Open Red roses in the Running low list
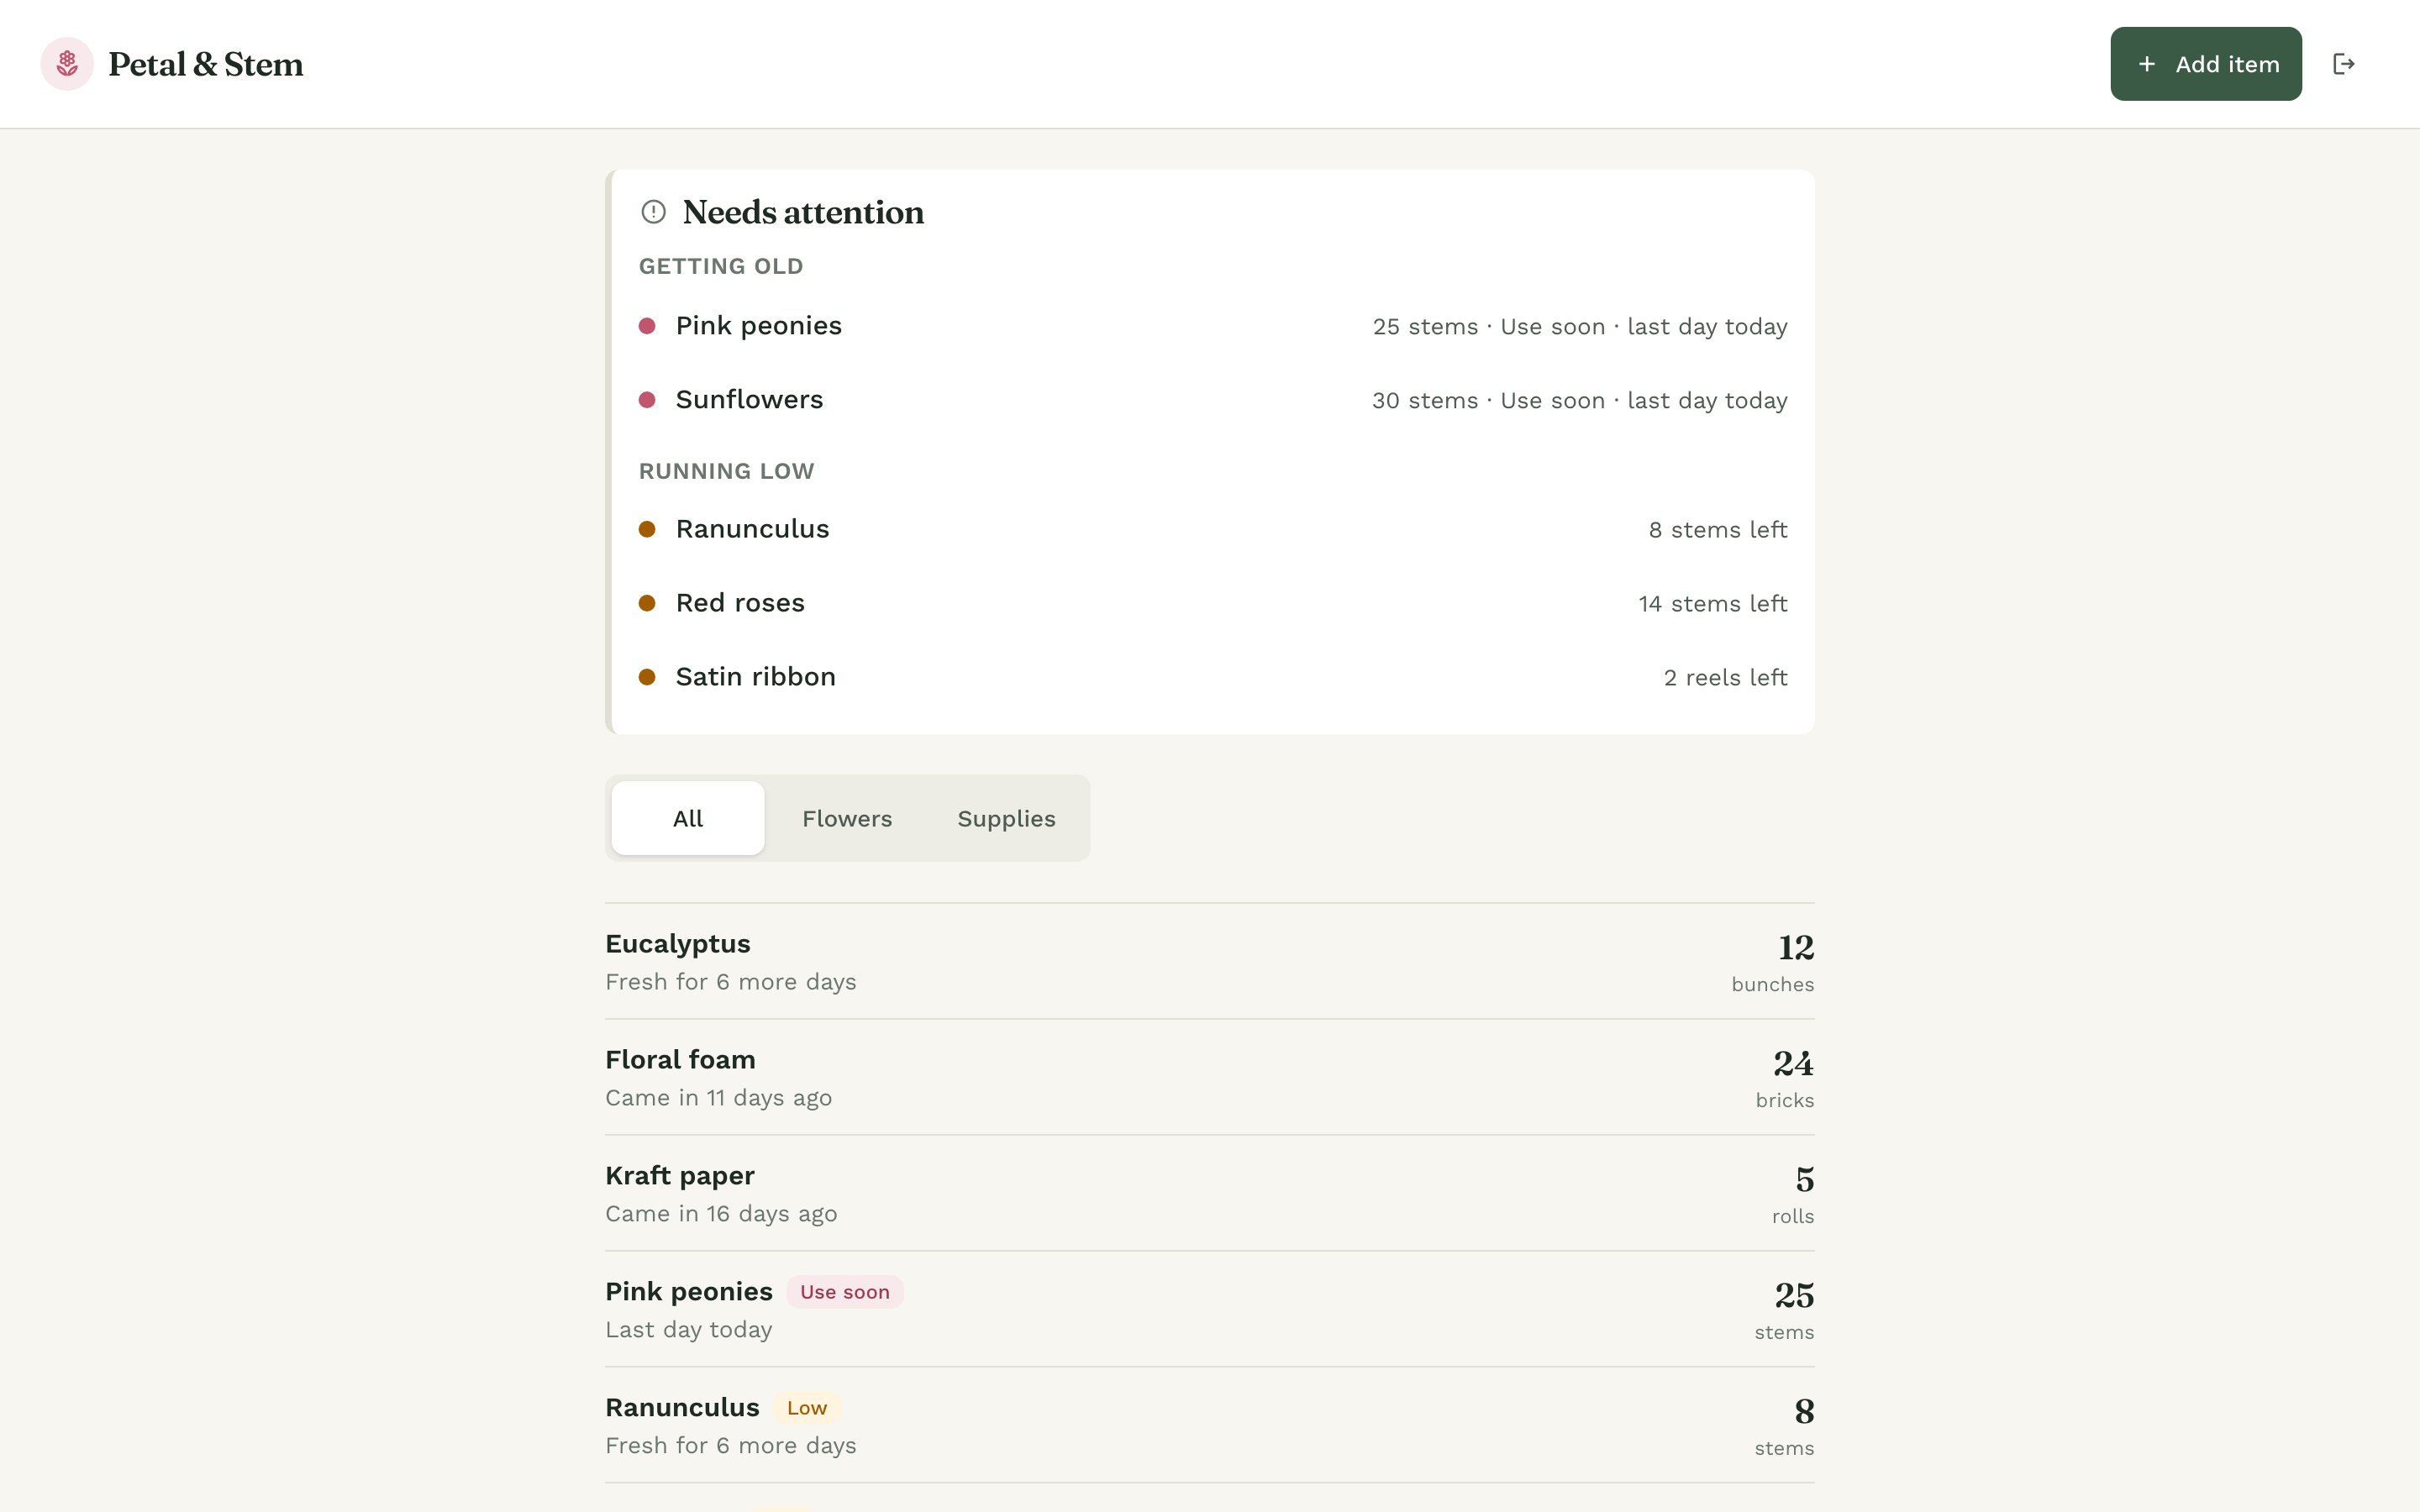The width and height of the screenshot is (2420, 1512). pyautogui.click(x=1212, y=603)
